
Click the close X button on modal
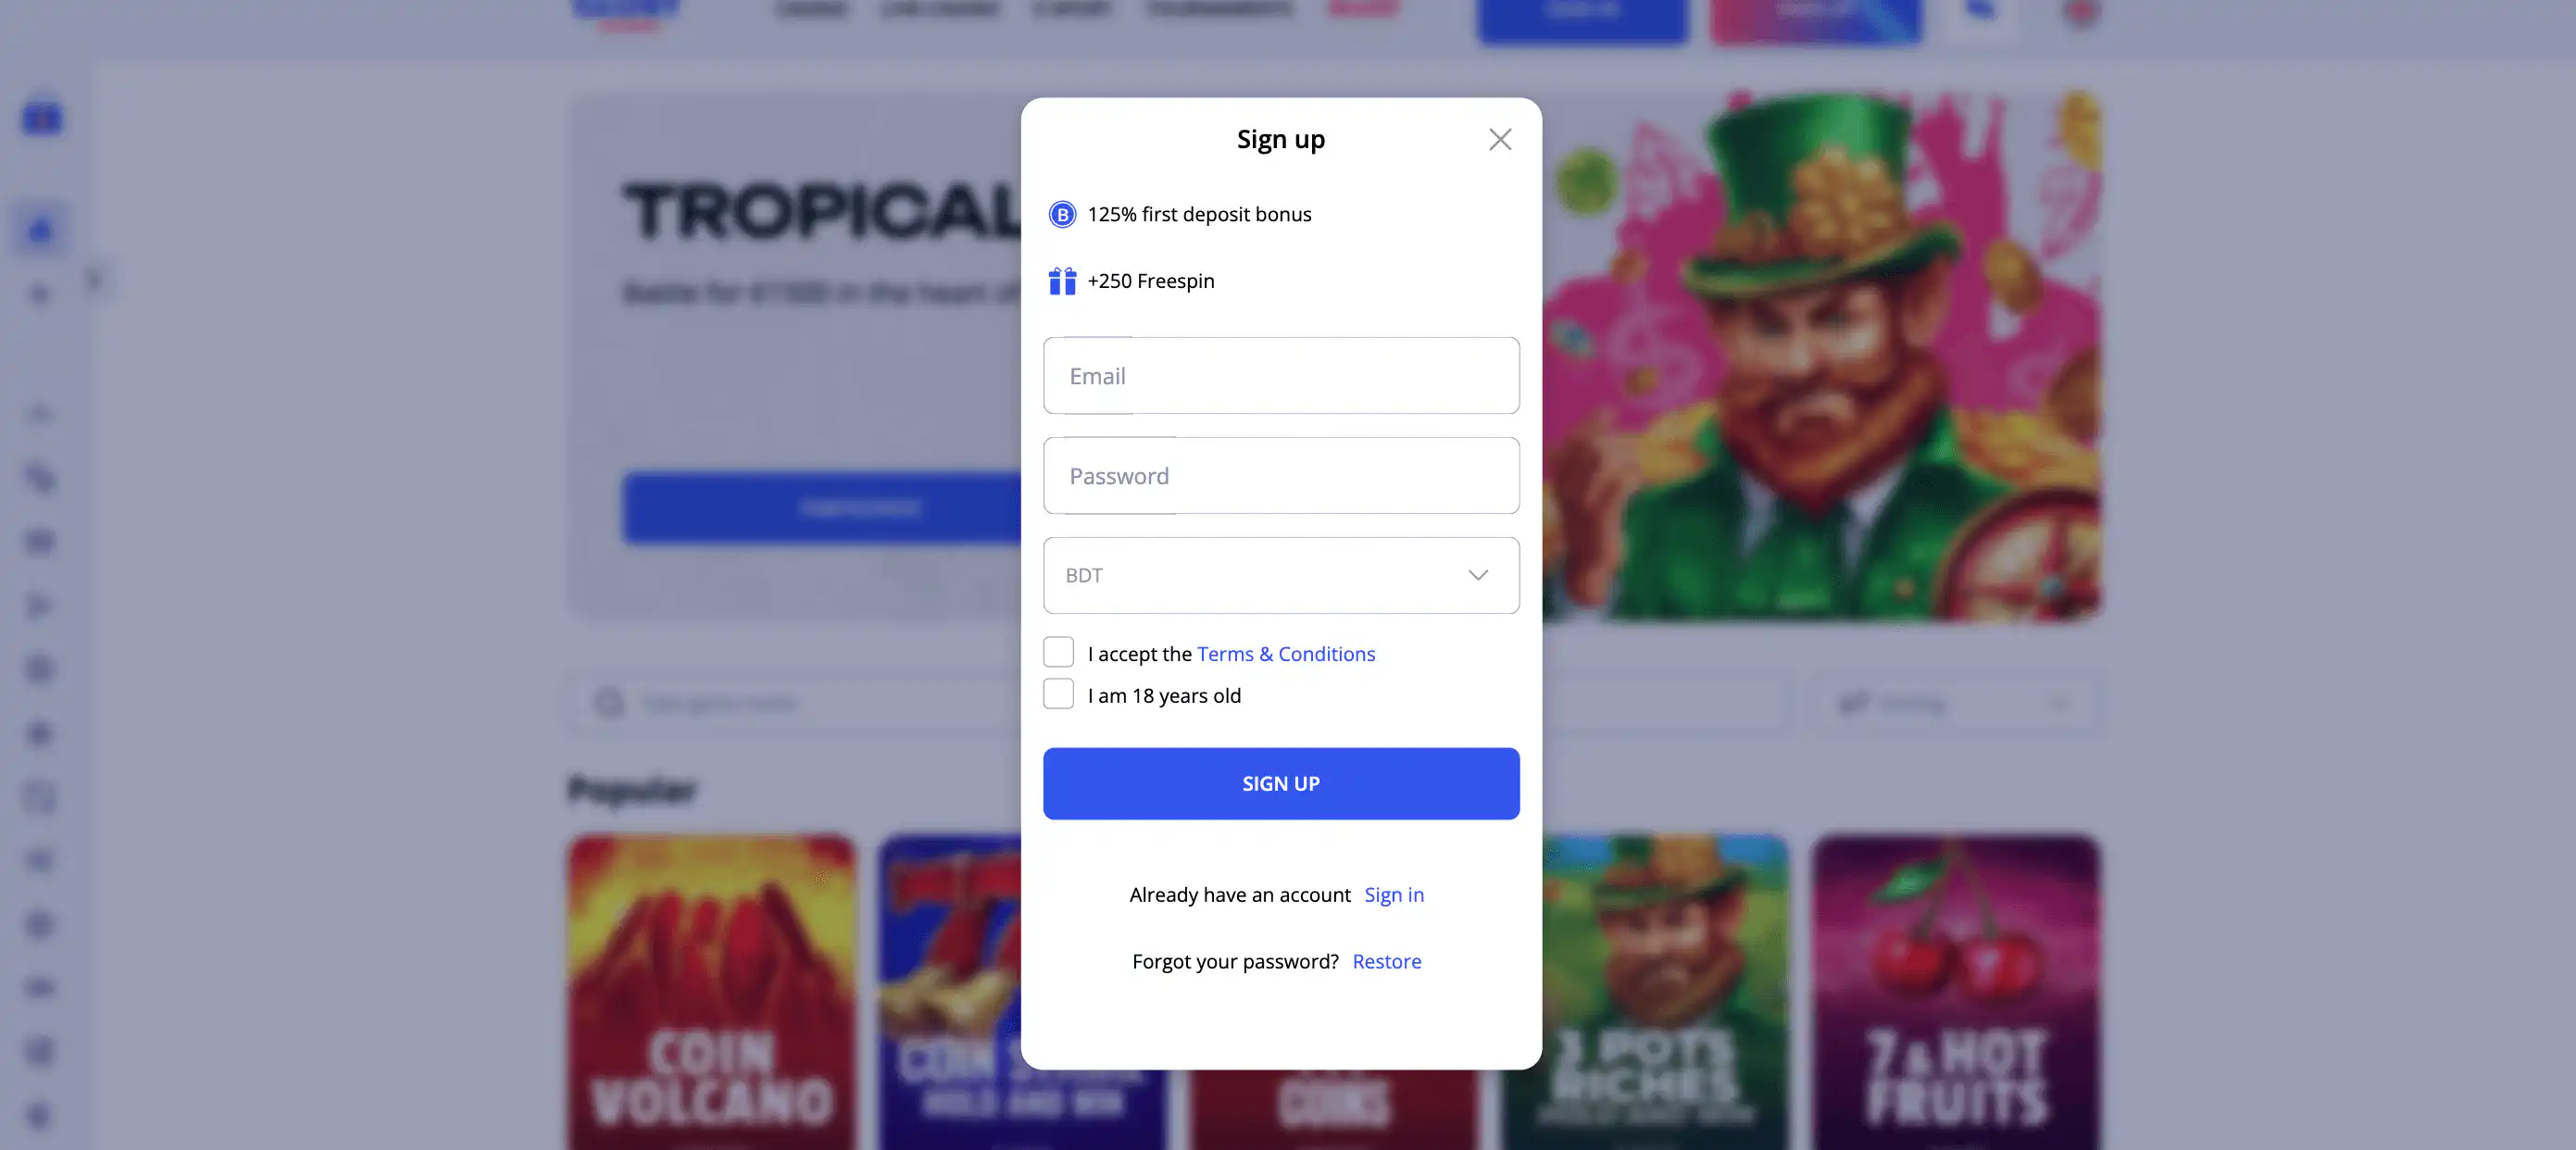(1500, 138)
